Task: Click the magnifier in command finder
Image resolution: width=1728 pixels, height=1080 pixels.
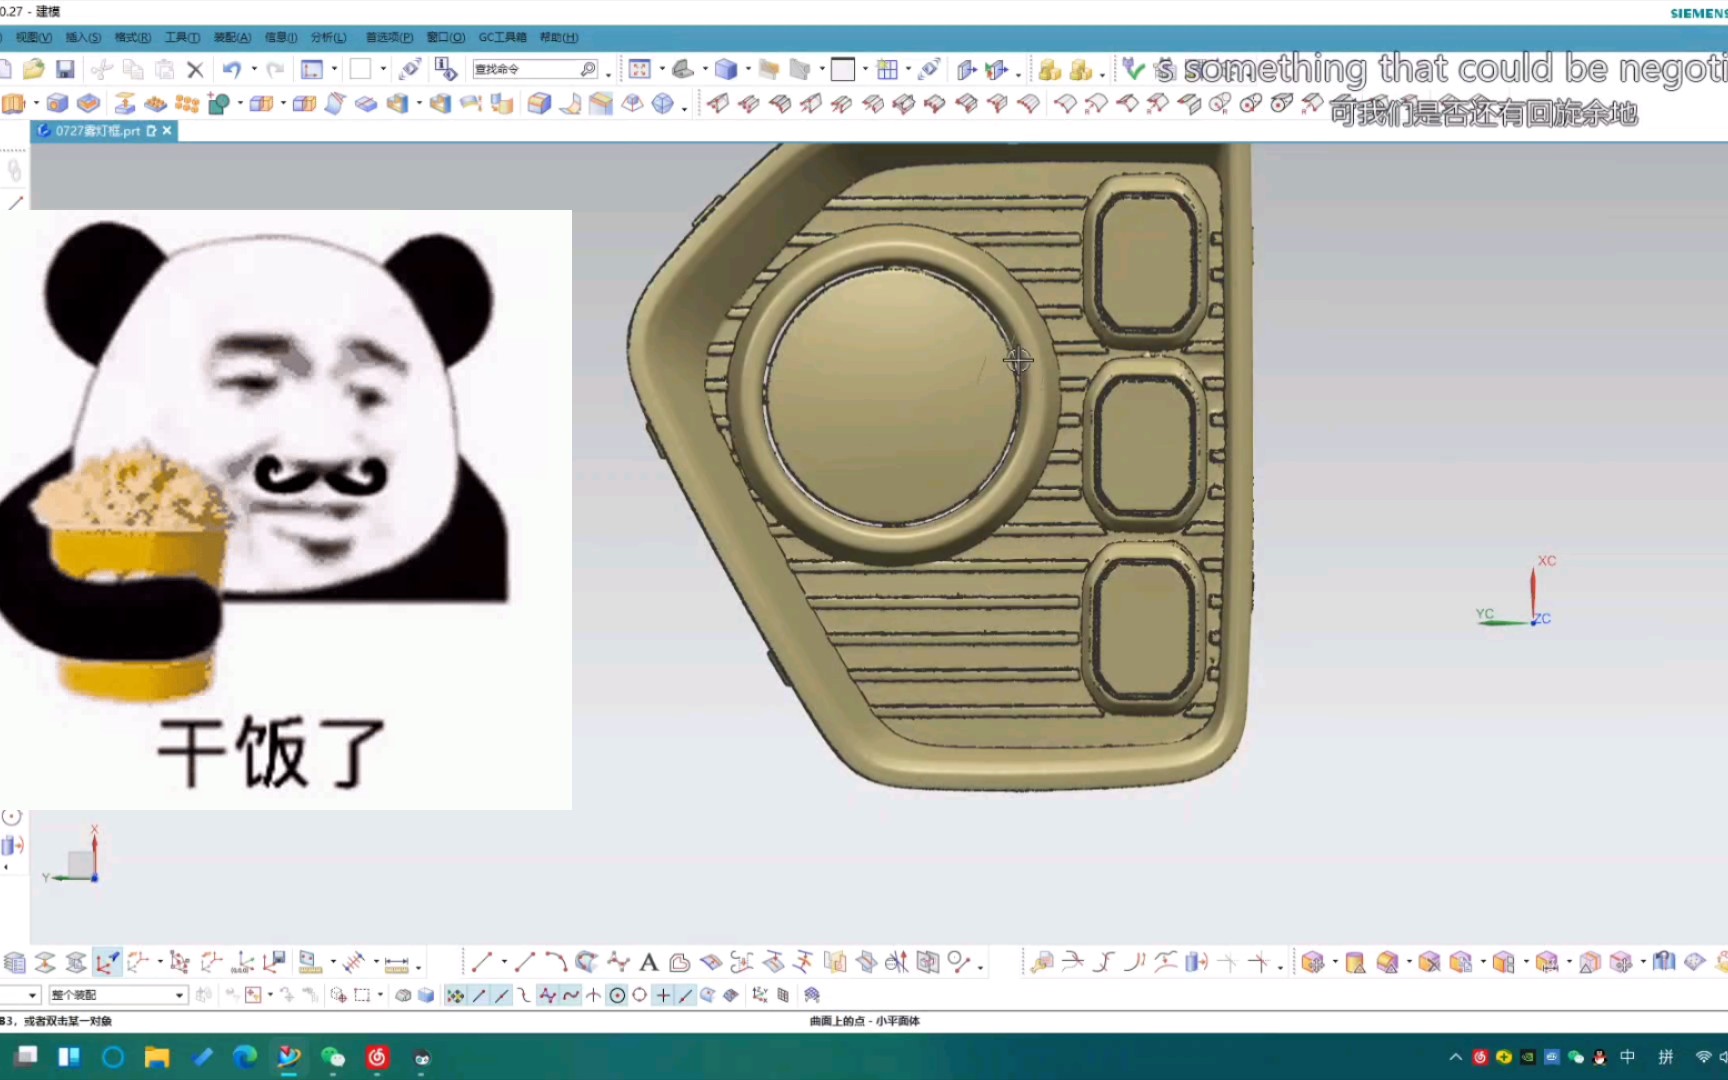Action: click(589, 69)
